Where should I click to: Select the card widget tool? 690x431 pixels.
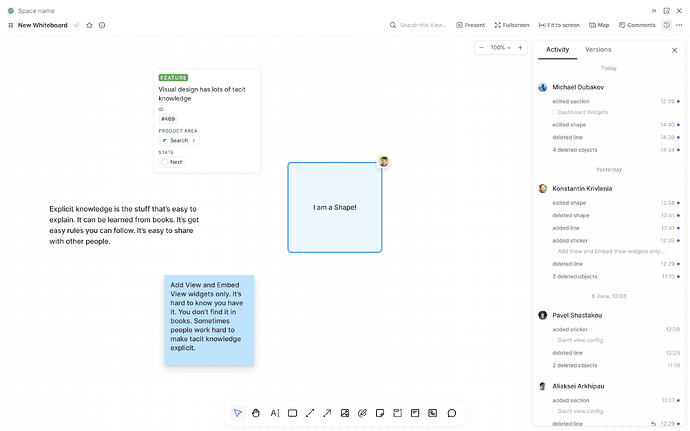click(x=415, y=413)
